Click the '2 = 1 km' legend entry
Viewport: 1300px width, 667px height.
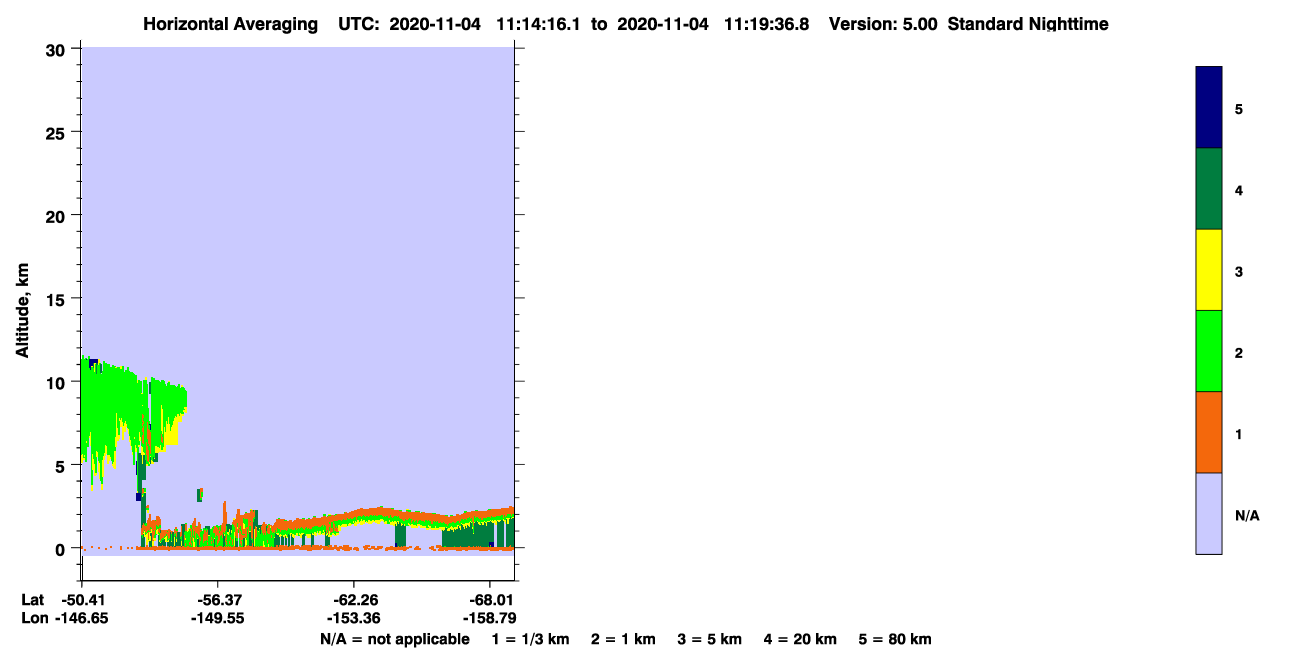point(623,639)
